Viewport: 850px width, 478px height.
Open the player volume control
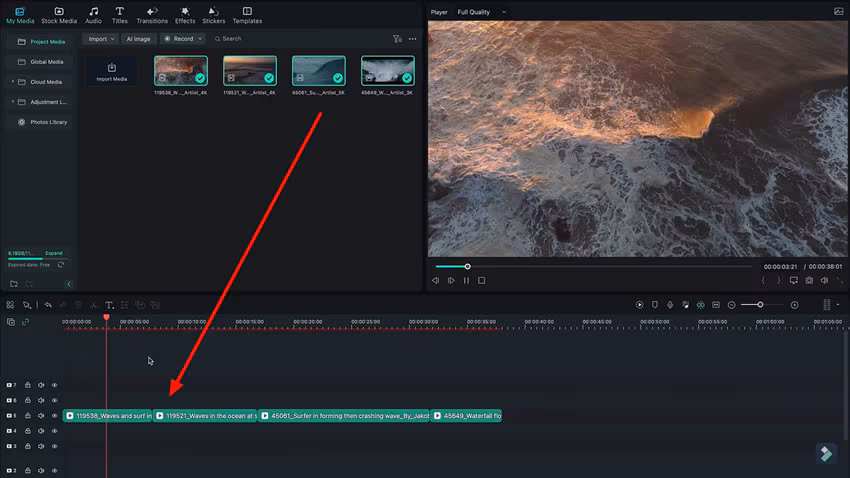point(824,281)
